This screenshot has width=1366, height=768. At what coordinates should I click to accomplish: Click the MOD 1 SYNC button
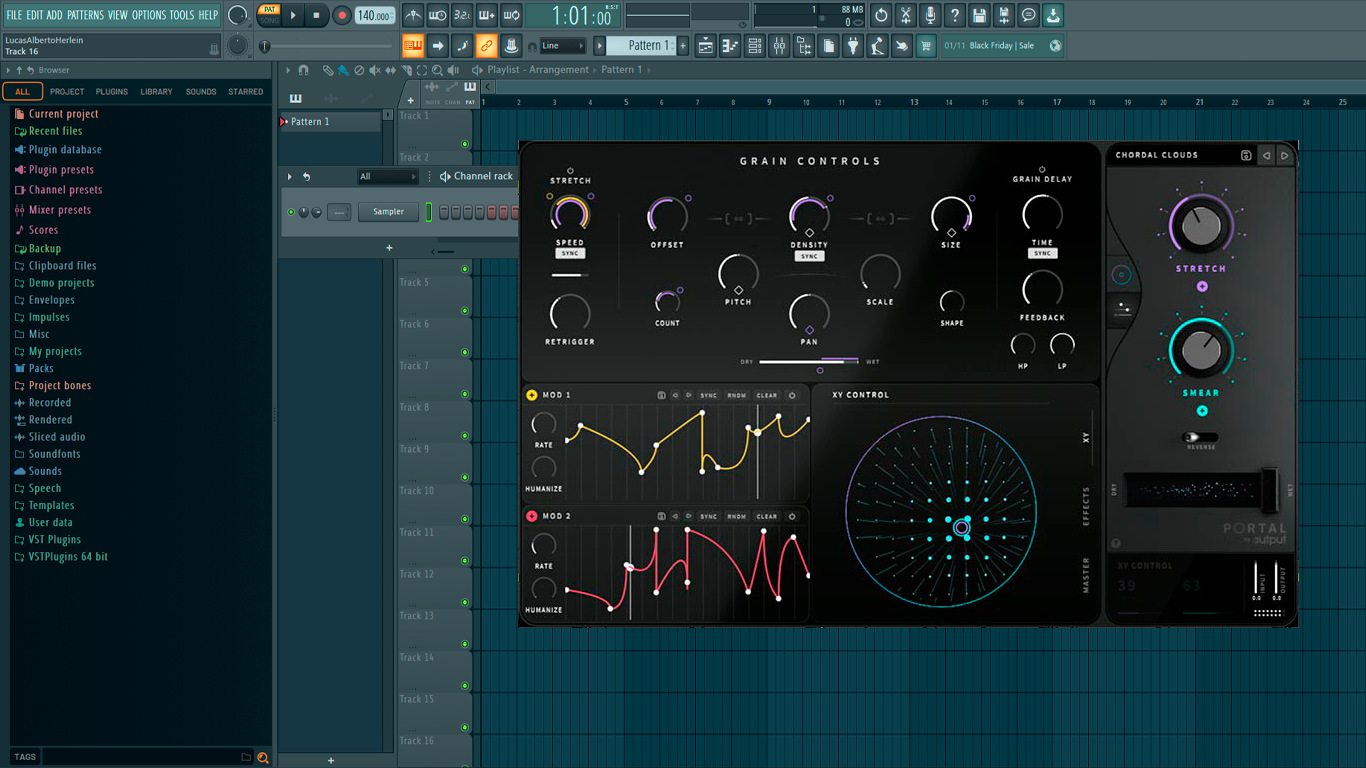point(709,395)
